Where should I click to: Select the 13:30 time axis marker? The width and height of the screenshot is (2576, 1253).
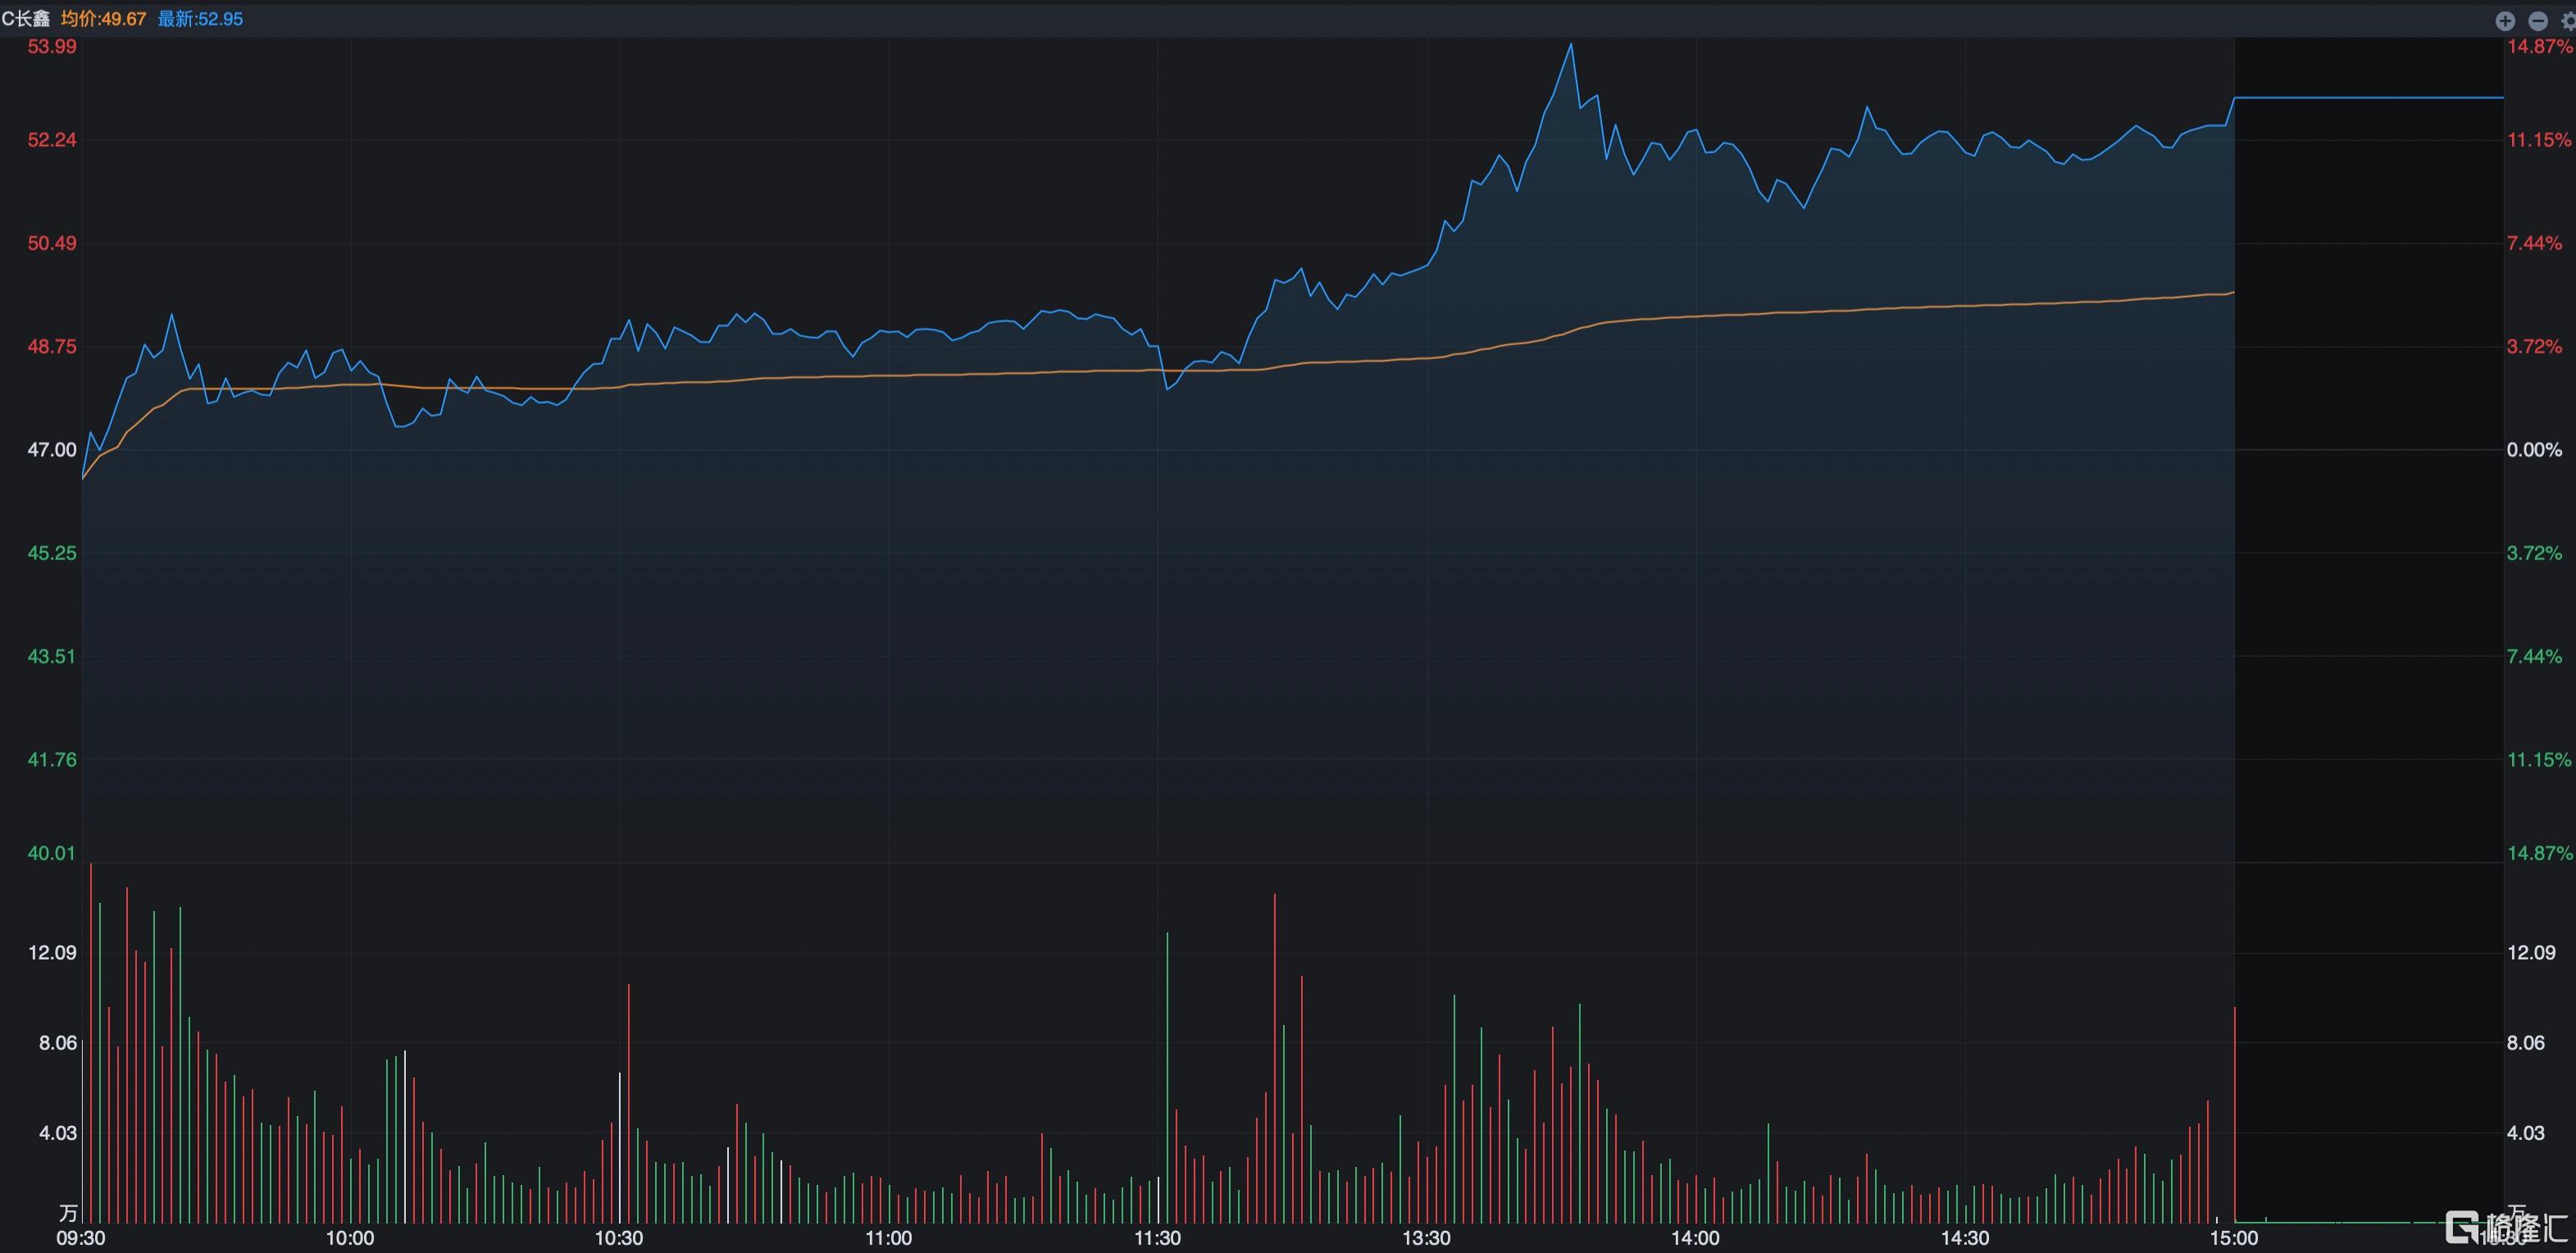(1426, 1238)
